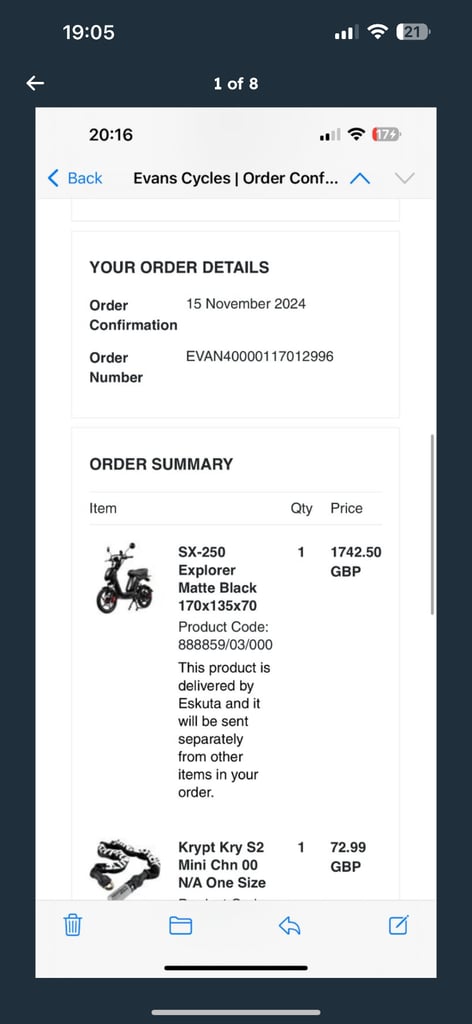472x1024 pixels.
Task: Tap the Krypt chain lock thumbnail
Action: (x=125, y=869)
